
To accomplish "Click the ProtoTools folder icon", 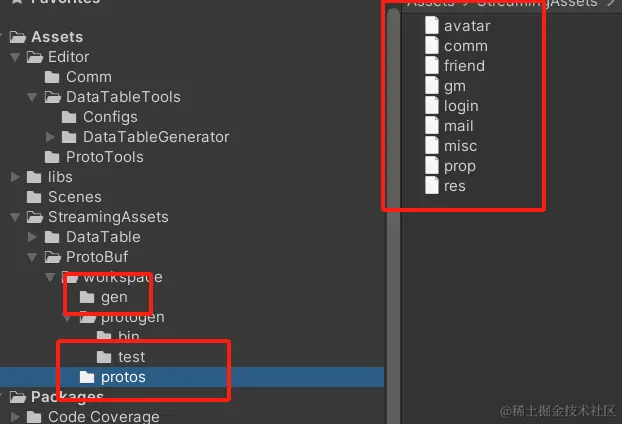I will [x=52, y=157].
